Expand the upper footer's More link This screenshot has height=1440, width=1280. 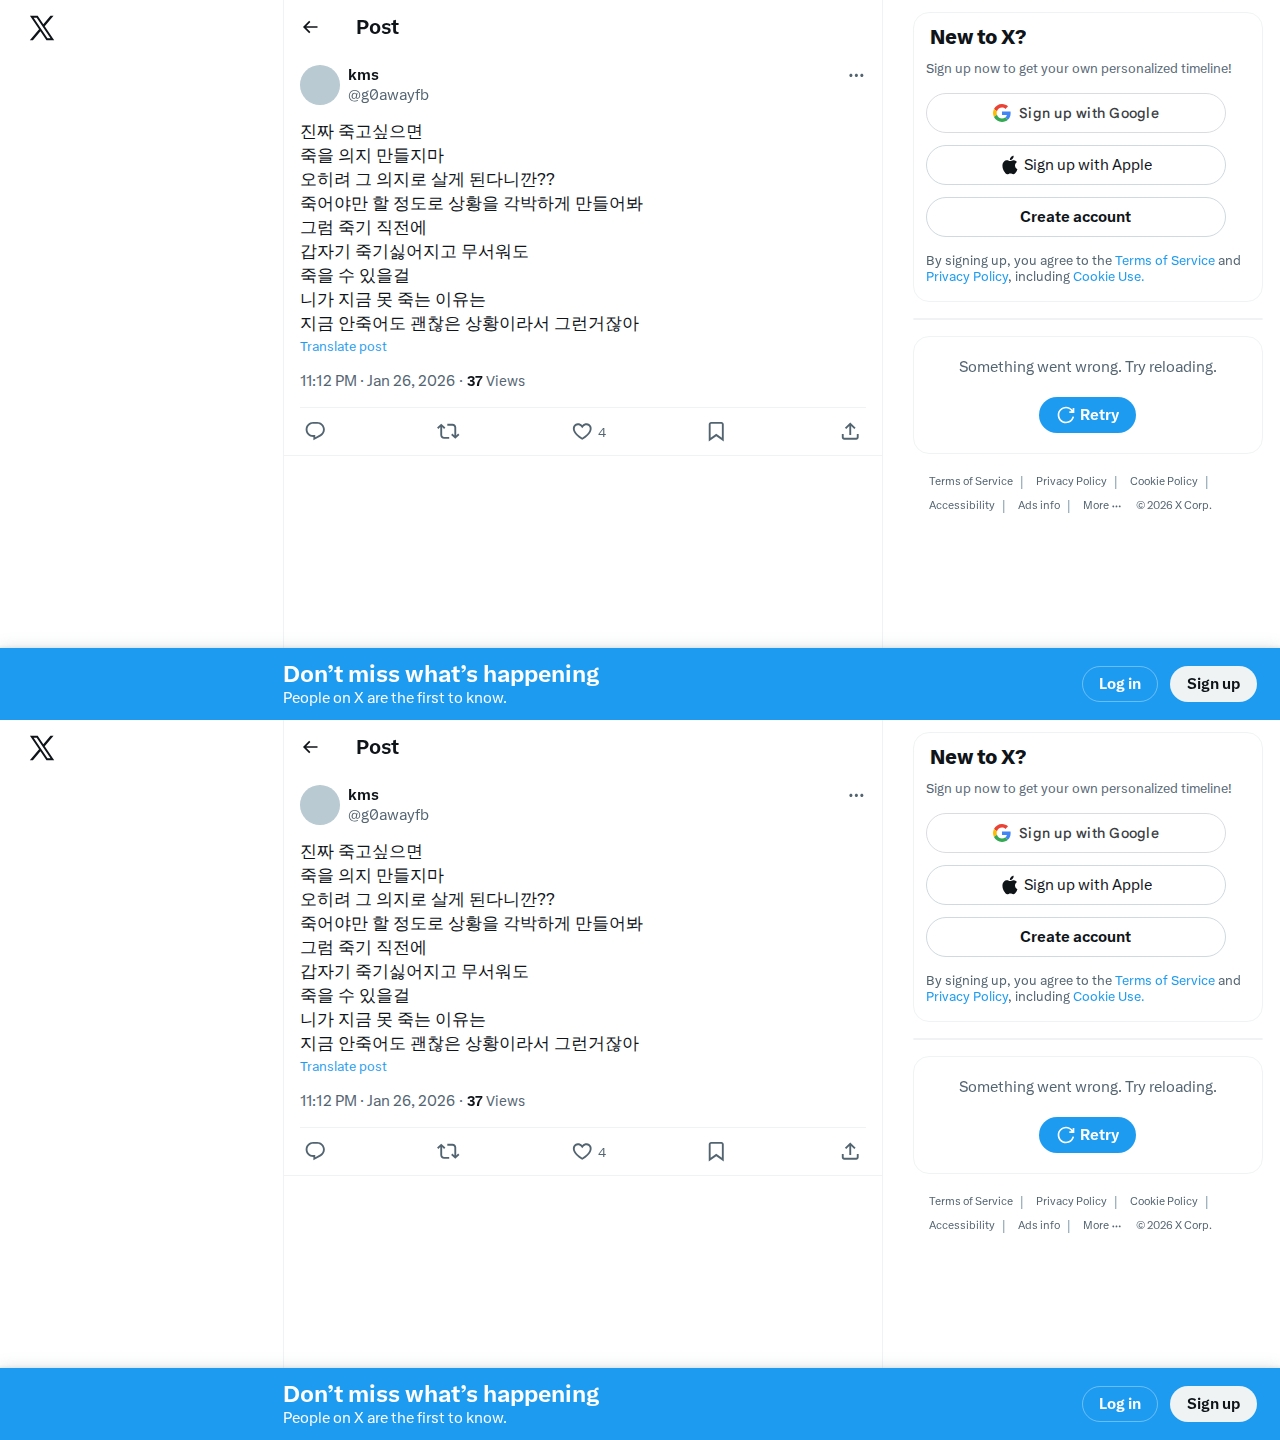[1102, 505]
